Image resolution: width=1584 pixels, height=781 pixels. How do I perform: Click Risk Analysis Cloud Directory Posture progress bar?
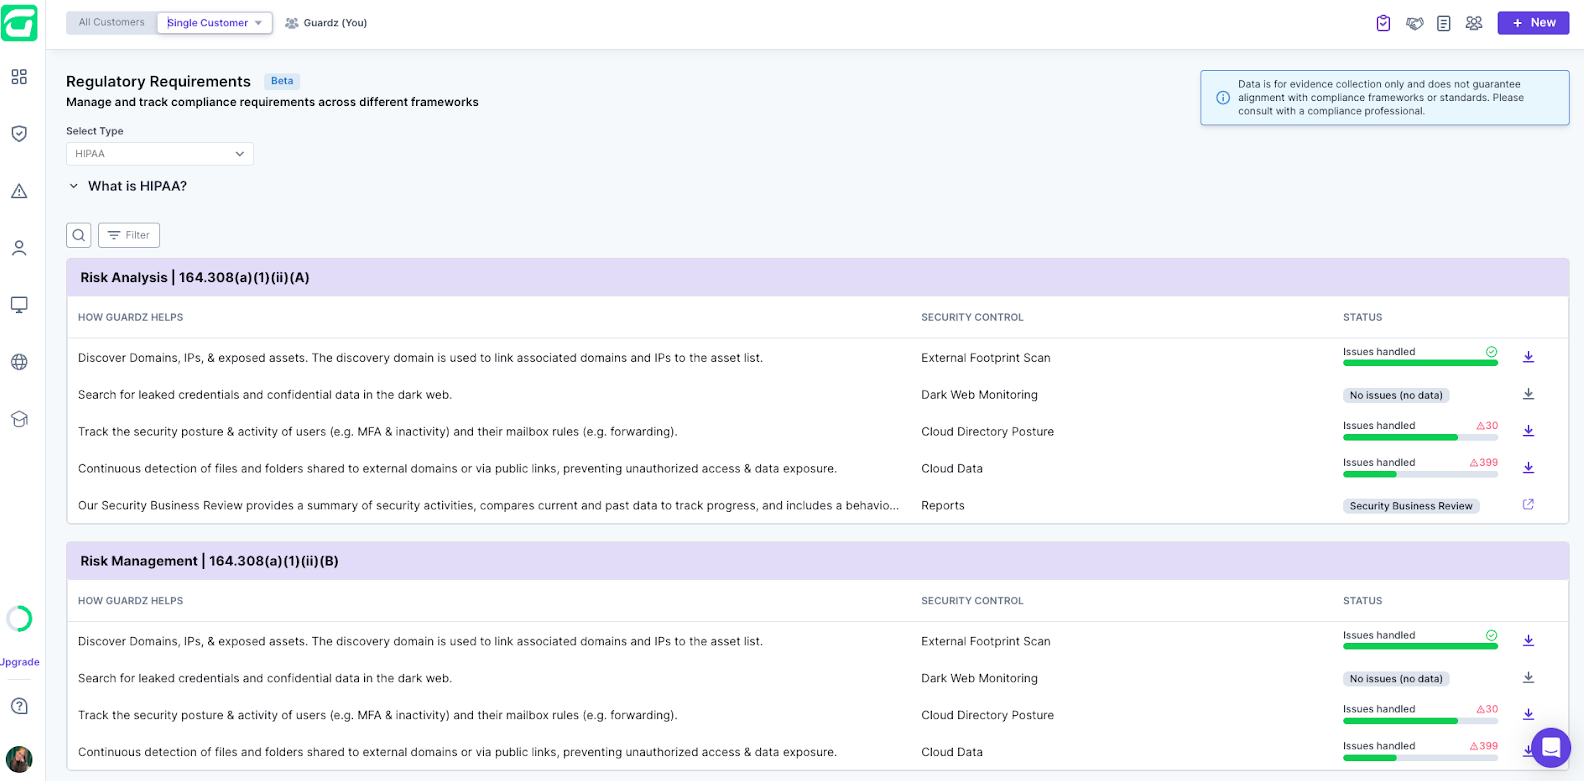(1420, 437)
